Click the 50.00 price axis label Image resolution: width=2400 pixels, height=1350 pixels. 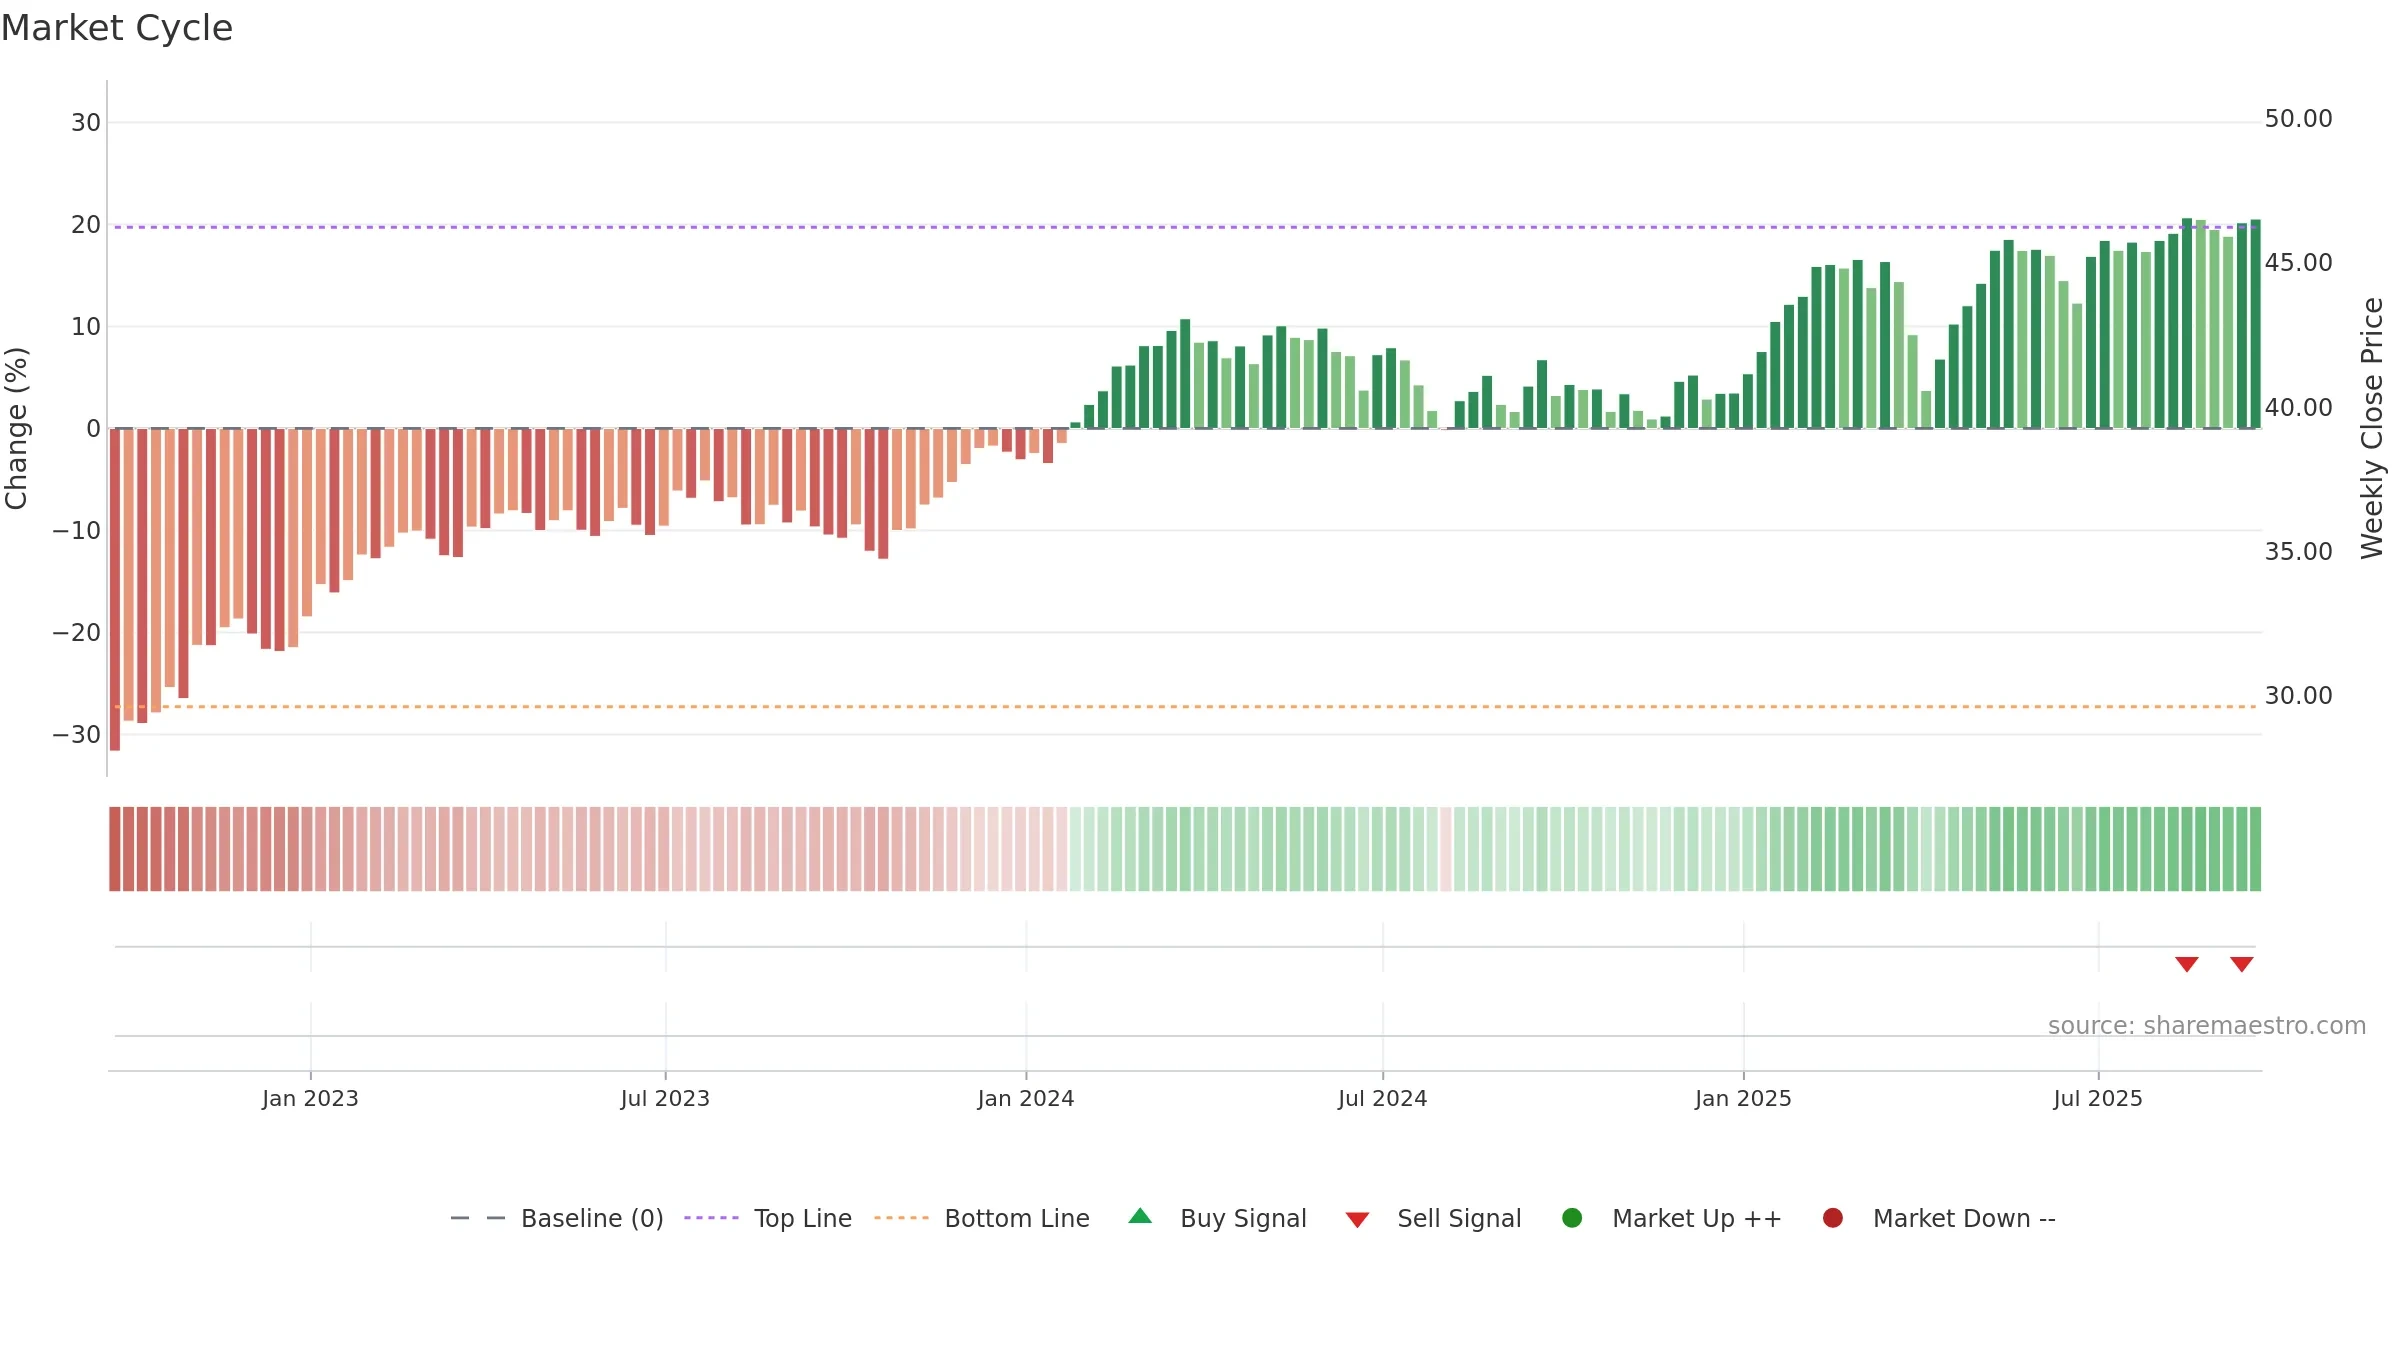(2298, 119)
